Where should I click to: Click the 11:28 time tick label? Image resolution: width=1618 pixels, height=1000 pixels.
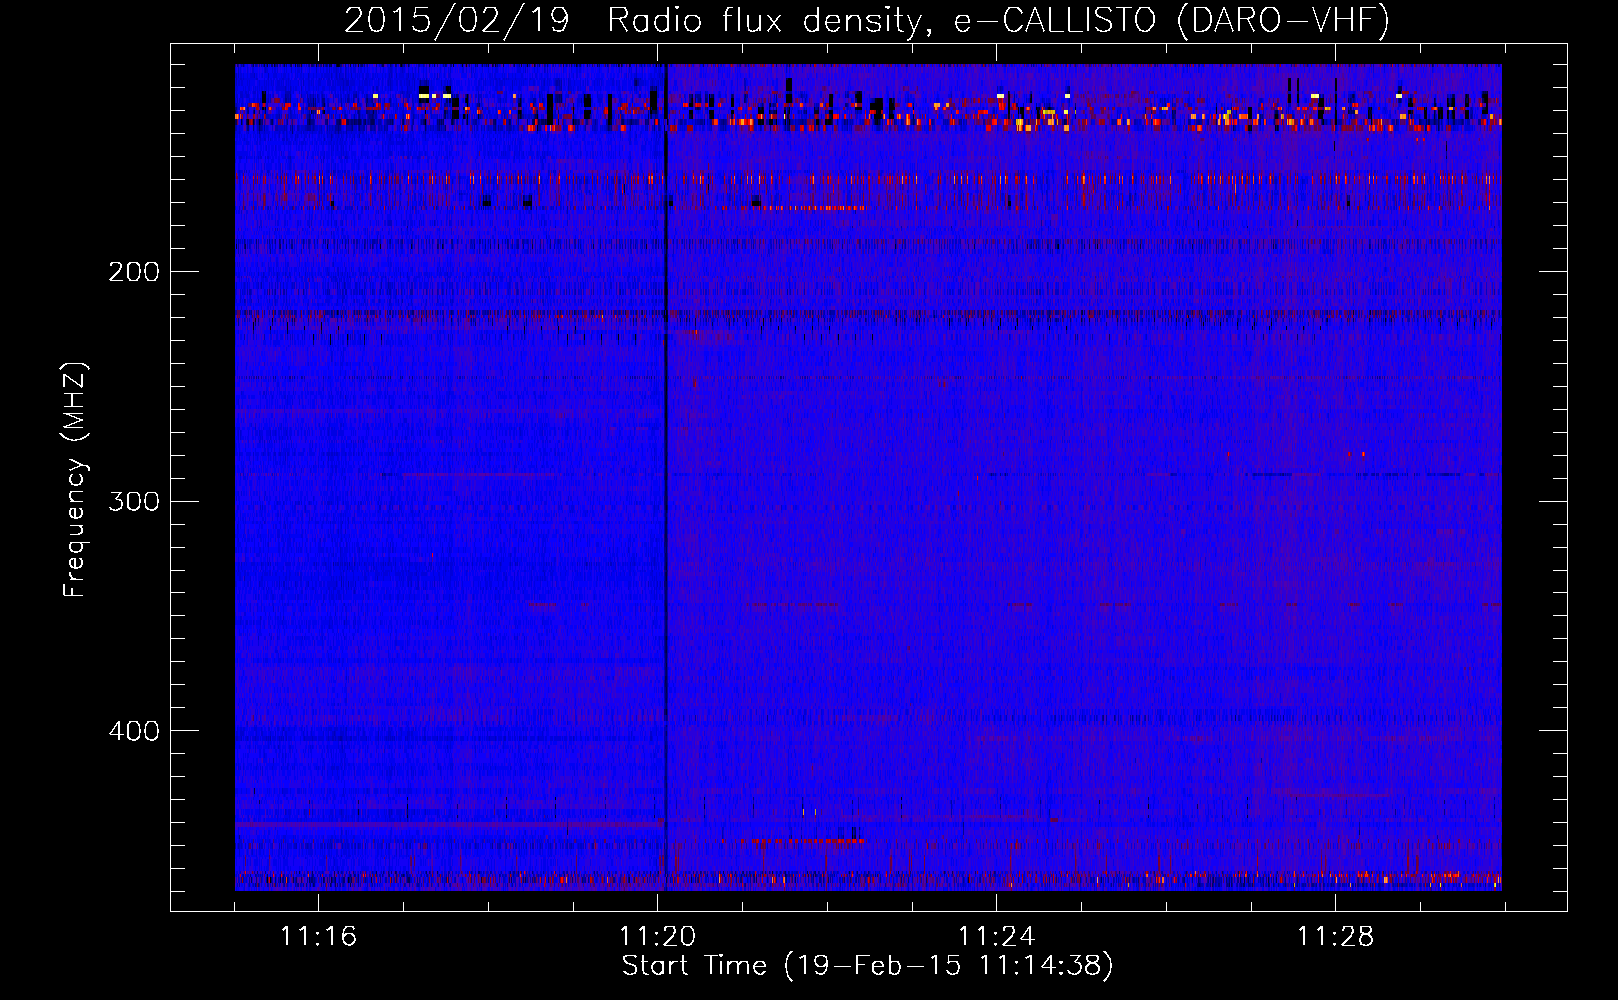coord(1335,937)
